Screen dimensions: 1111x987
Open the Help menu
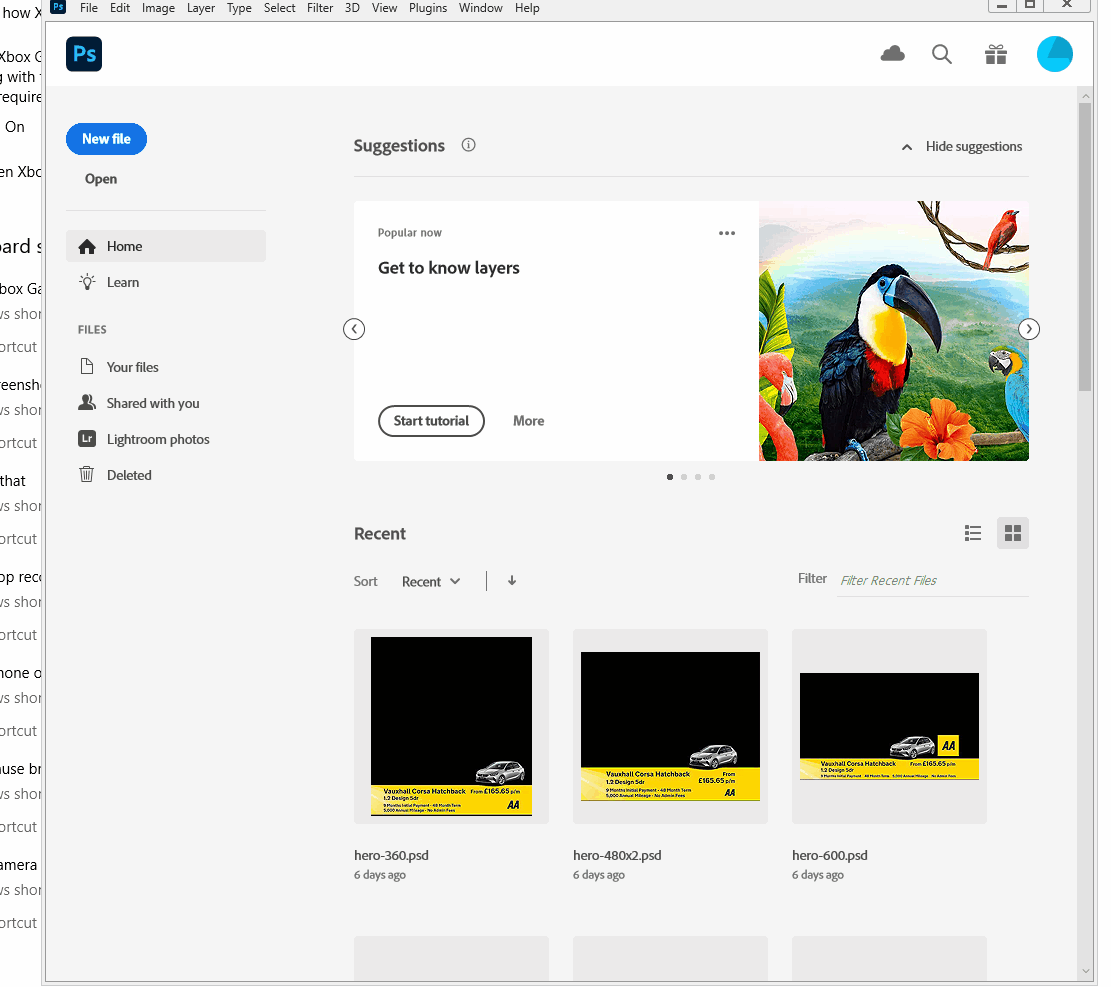coord(527,8)
